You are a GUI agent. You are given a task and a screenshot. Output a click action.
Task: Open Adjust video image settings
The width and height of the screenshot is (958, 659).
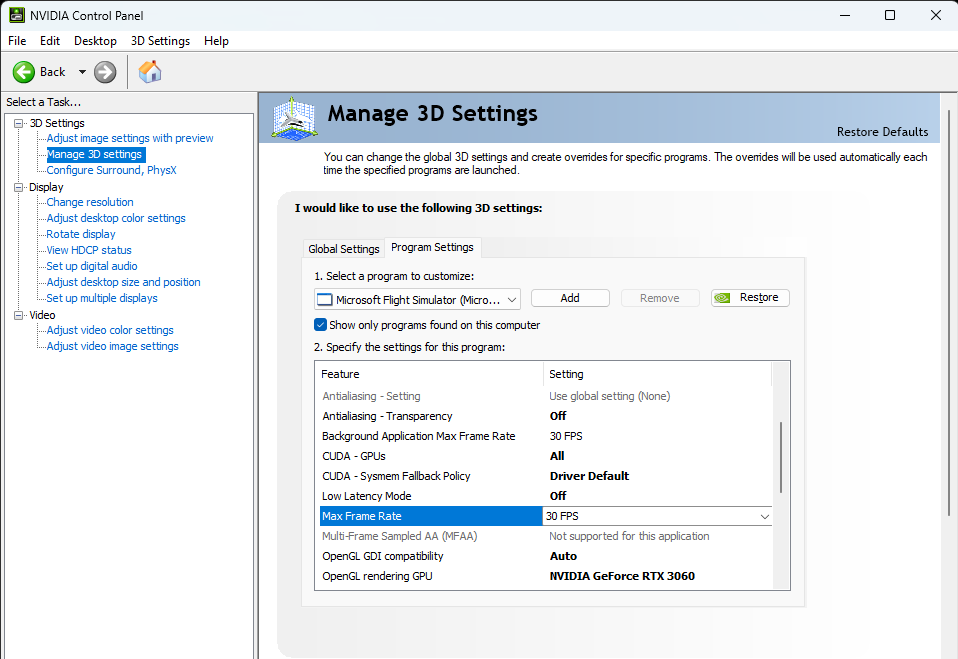coord(112,346)
